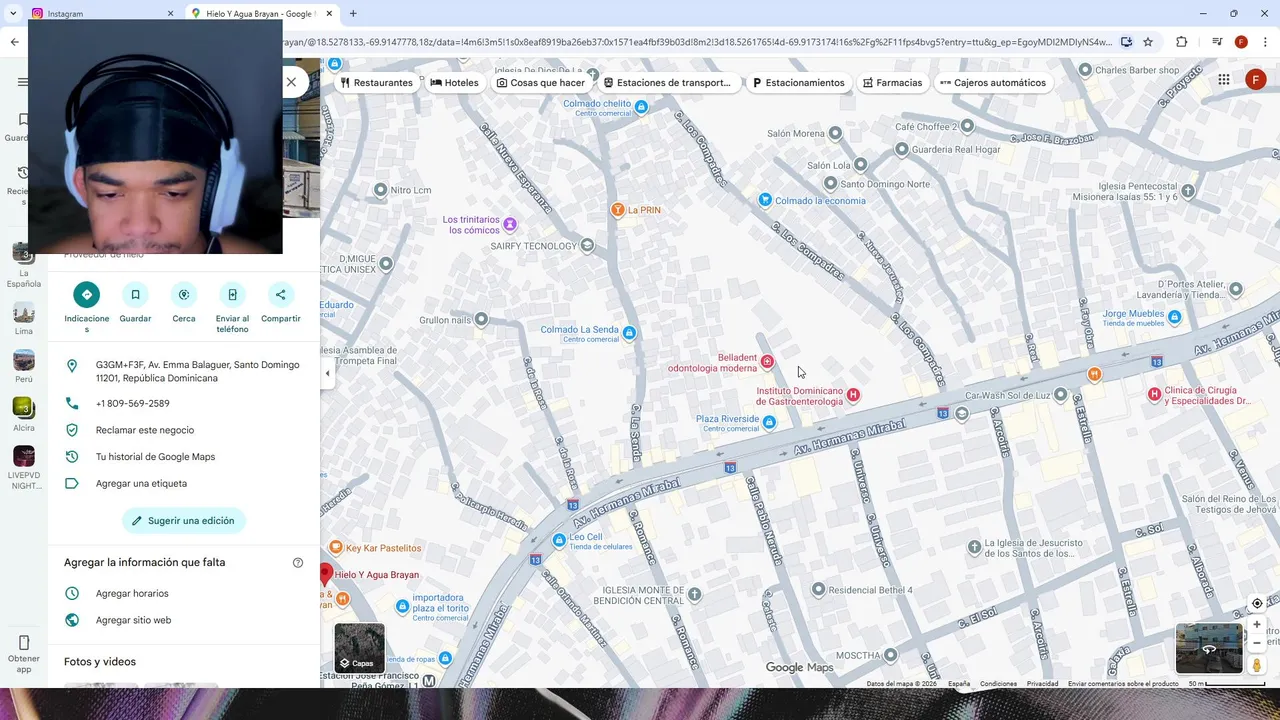Viewport: 1280px width, 720px height.
Task: Go back with browser arrow
Action: 14,42
